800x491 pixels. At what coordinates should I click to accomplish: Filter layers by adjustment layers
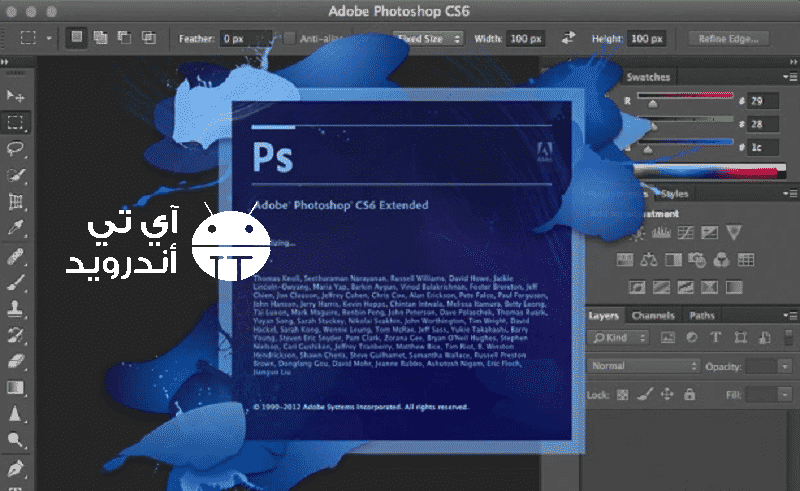point(692,337)
